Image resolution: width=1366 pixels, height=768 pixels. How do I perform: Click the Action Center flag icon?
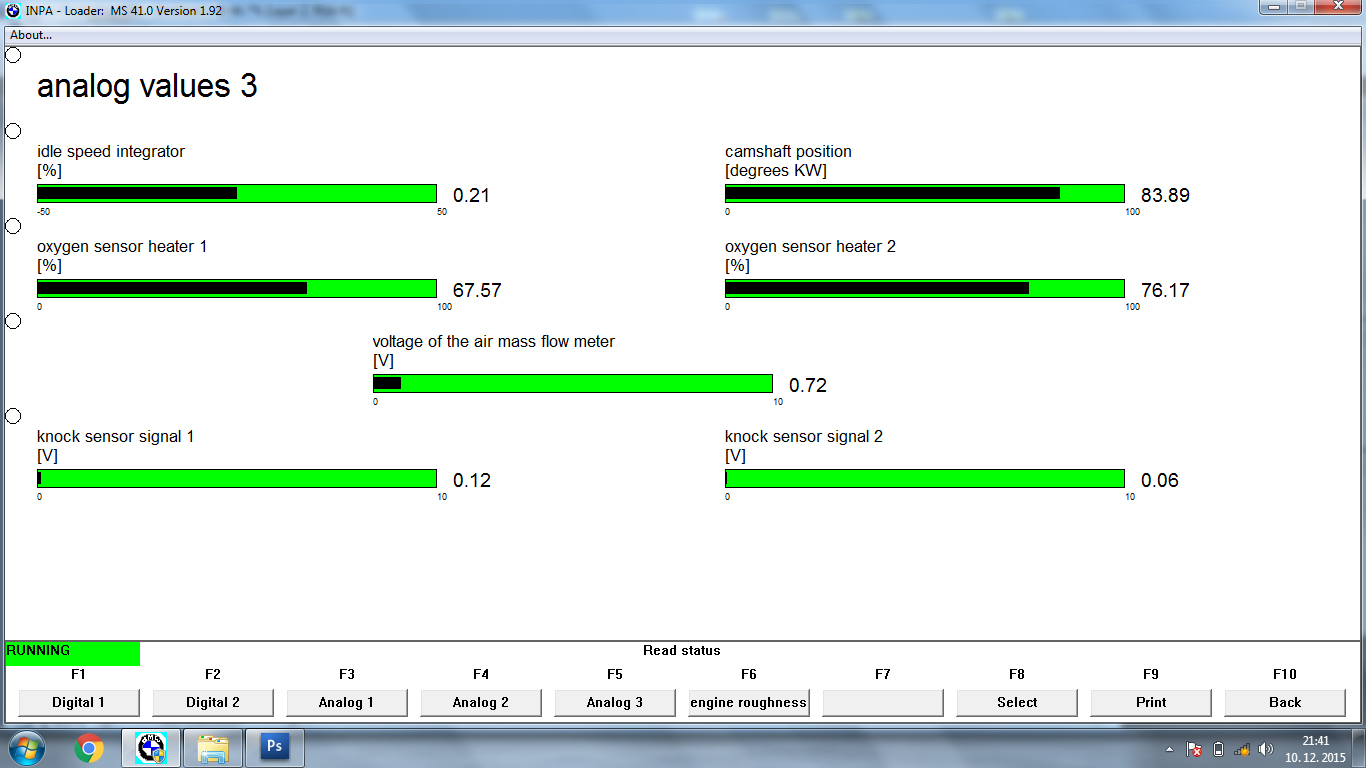[x=1194, y=749]
